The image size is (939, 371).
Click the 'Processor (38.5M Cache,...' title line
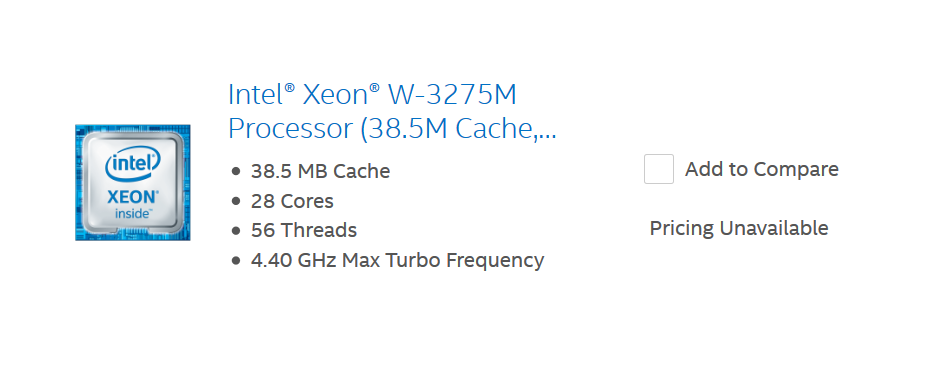click(392, 129)
